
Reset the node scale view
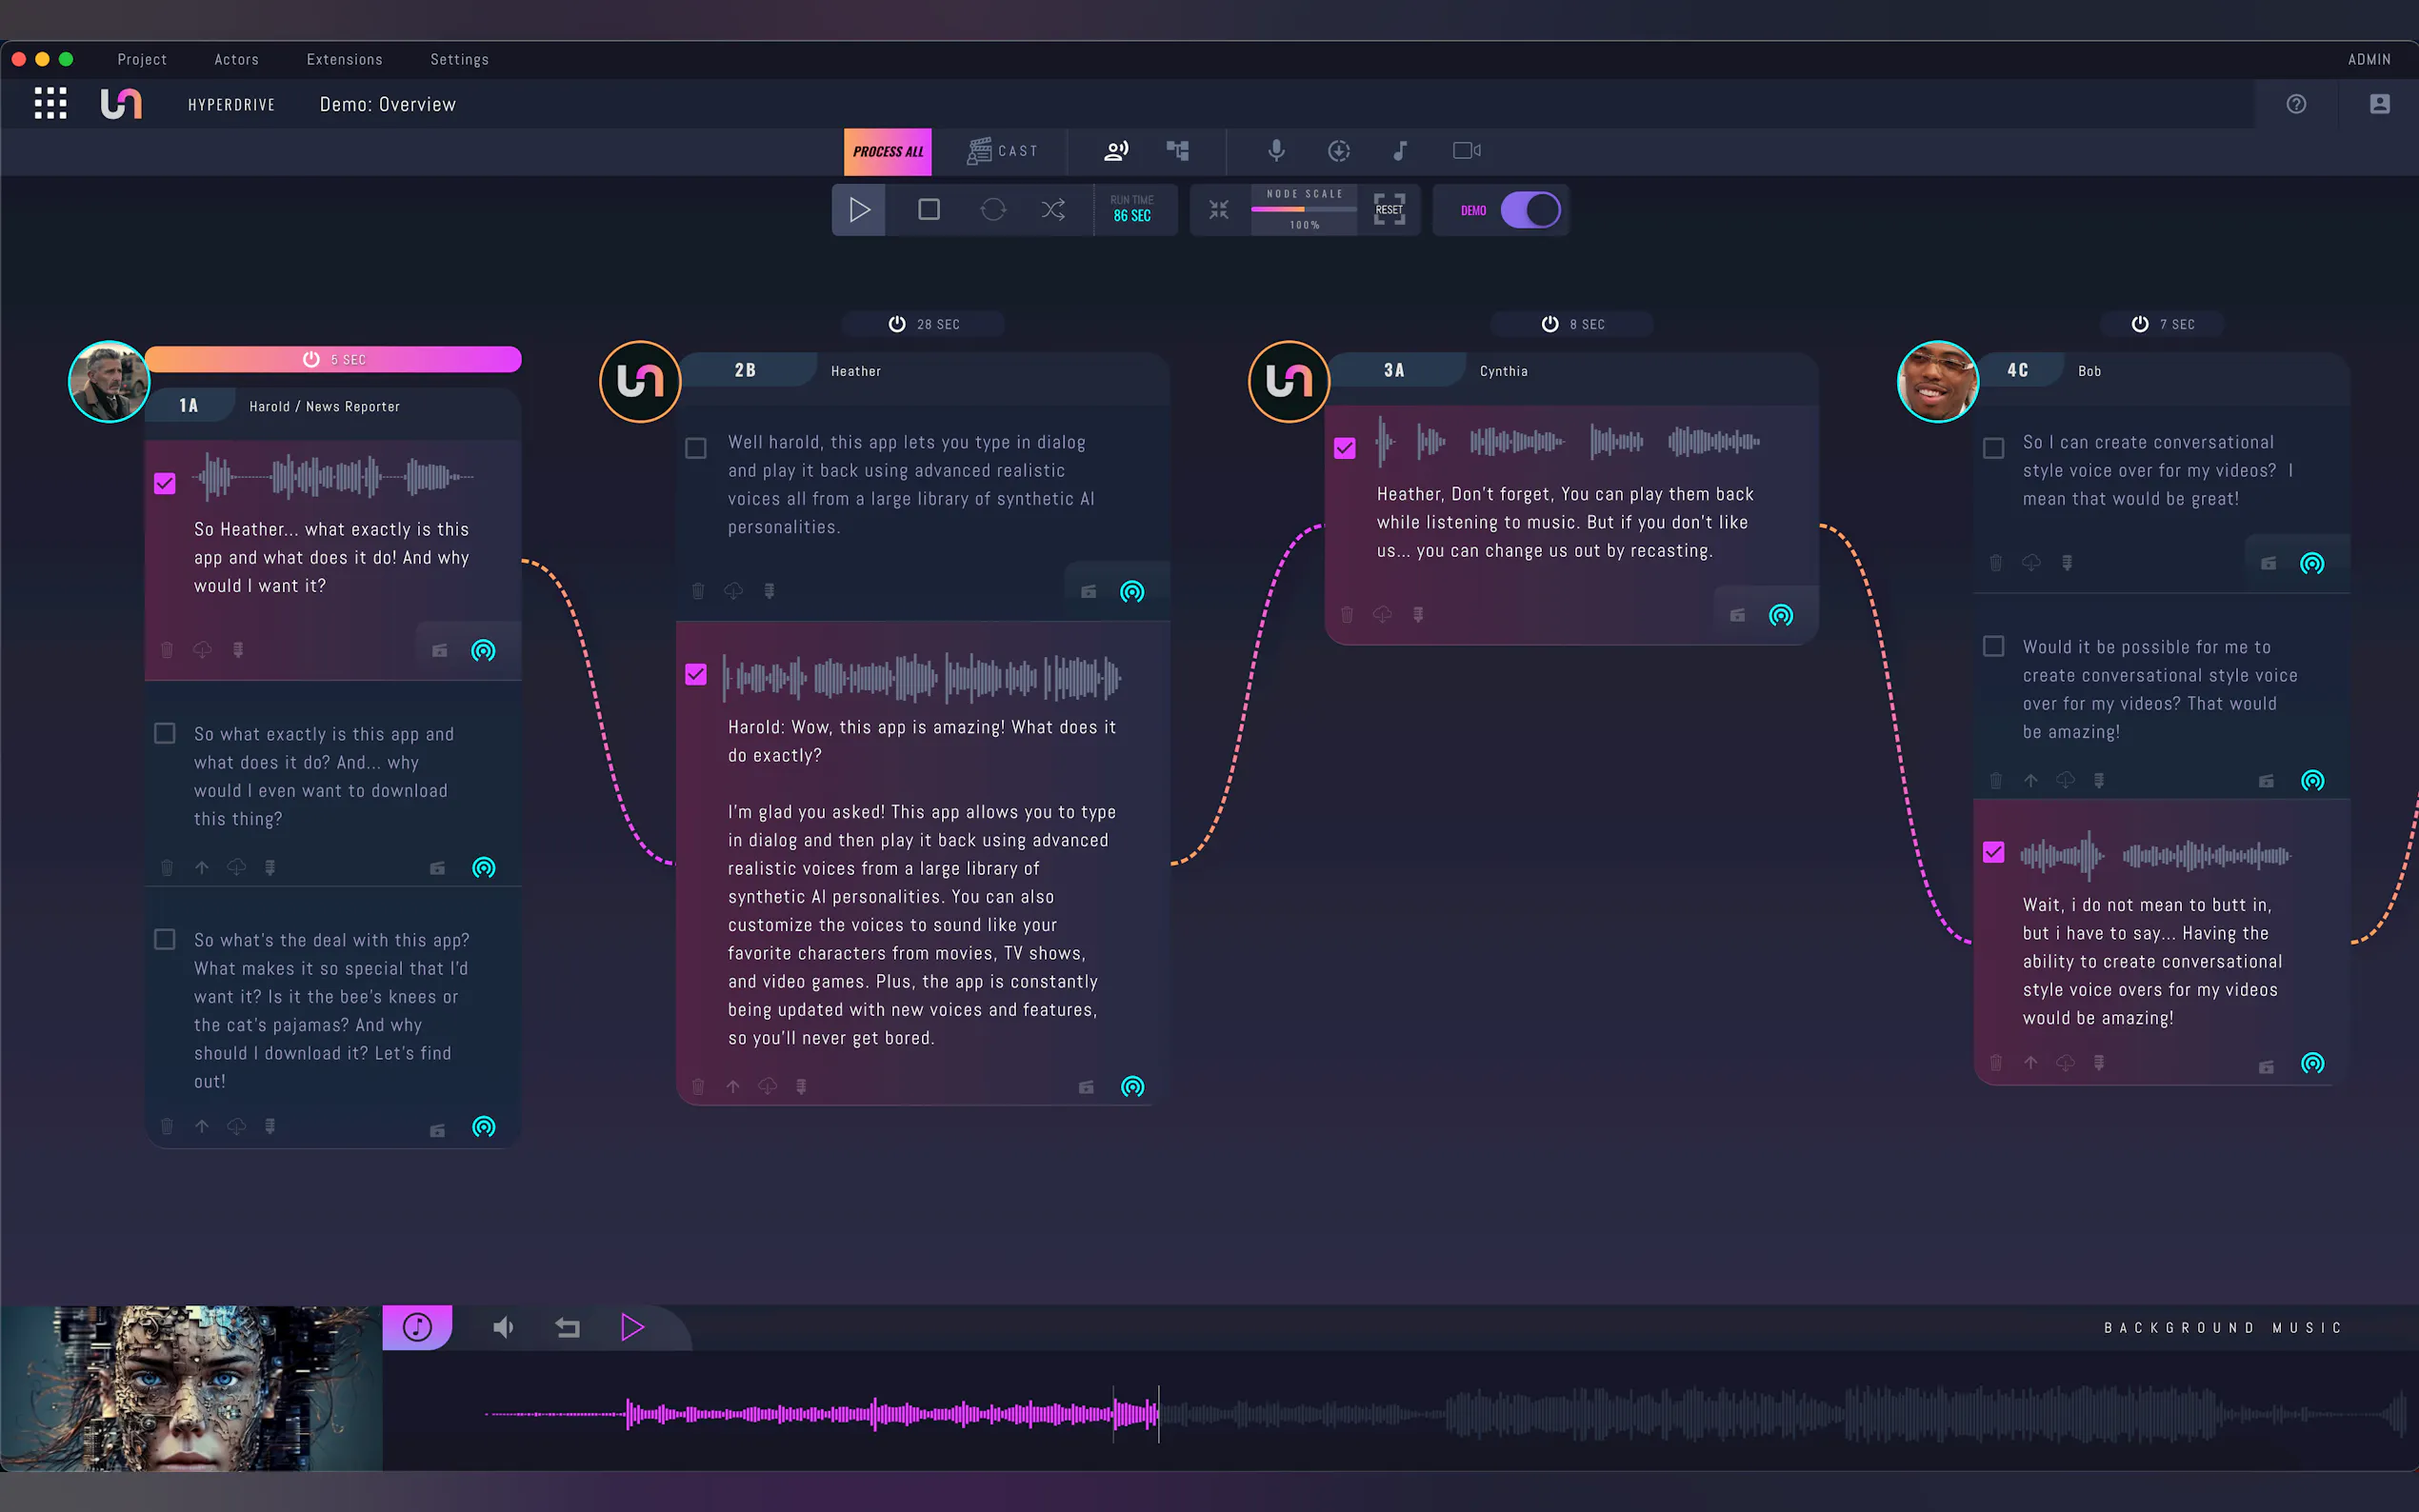(x=1389, y=210)
